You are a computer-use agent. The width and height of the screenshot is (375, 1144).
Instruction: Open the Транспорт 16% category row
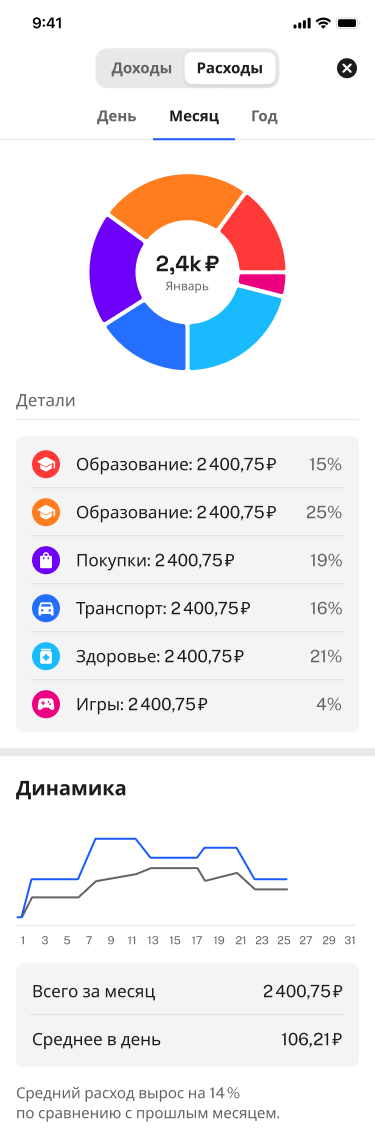coord(188,608)
